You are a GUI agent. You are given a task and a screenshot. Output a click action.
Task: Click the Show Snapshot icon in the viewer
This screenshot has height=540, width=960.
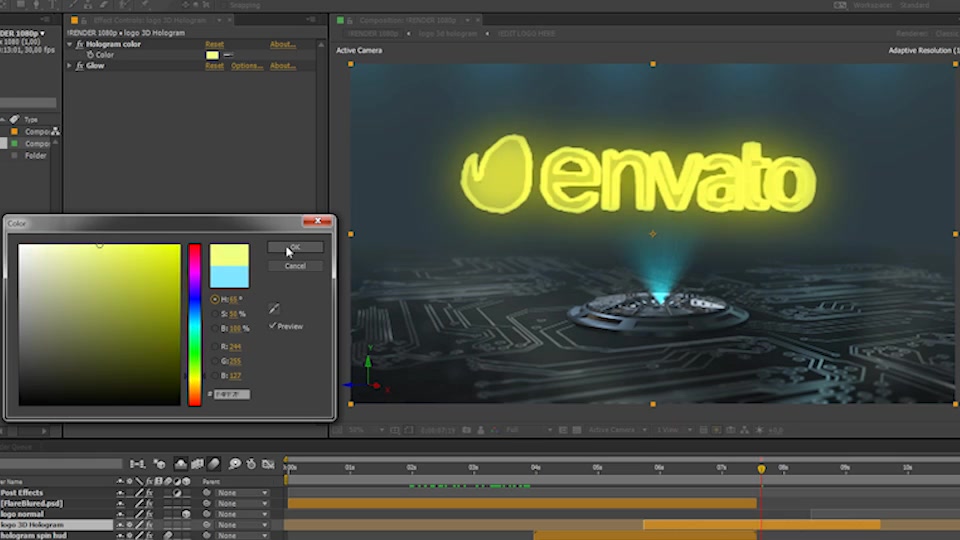pyautogui.click(x=481, y=430)
